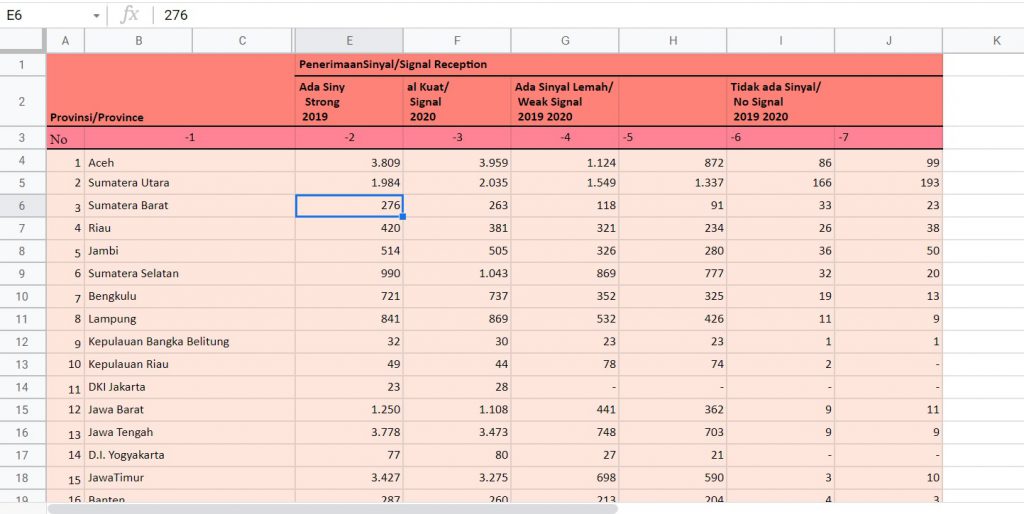Click the Jambi cell
Image resolution: width=1024 pixels, height=514 pixels.
pos(189,251)
